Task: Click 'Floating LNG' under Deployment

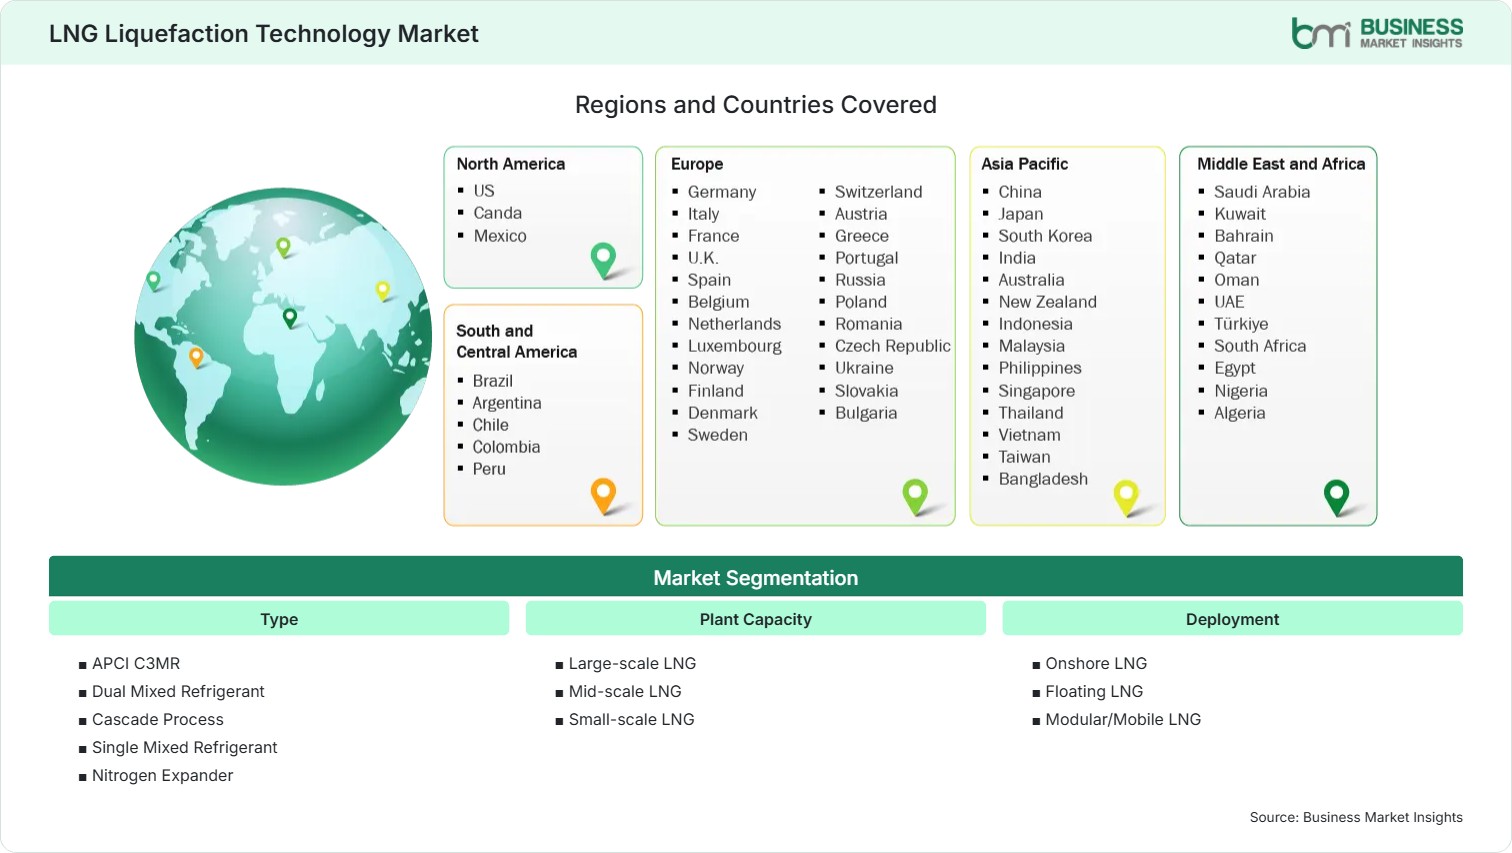Action: pyautogui.click(x=1094, y=691)
